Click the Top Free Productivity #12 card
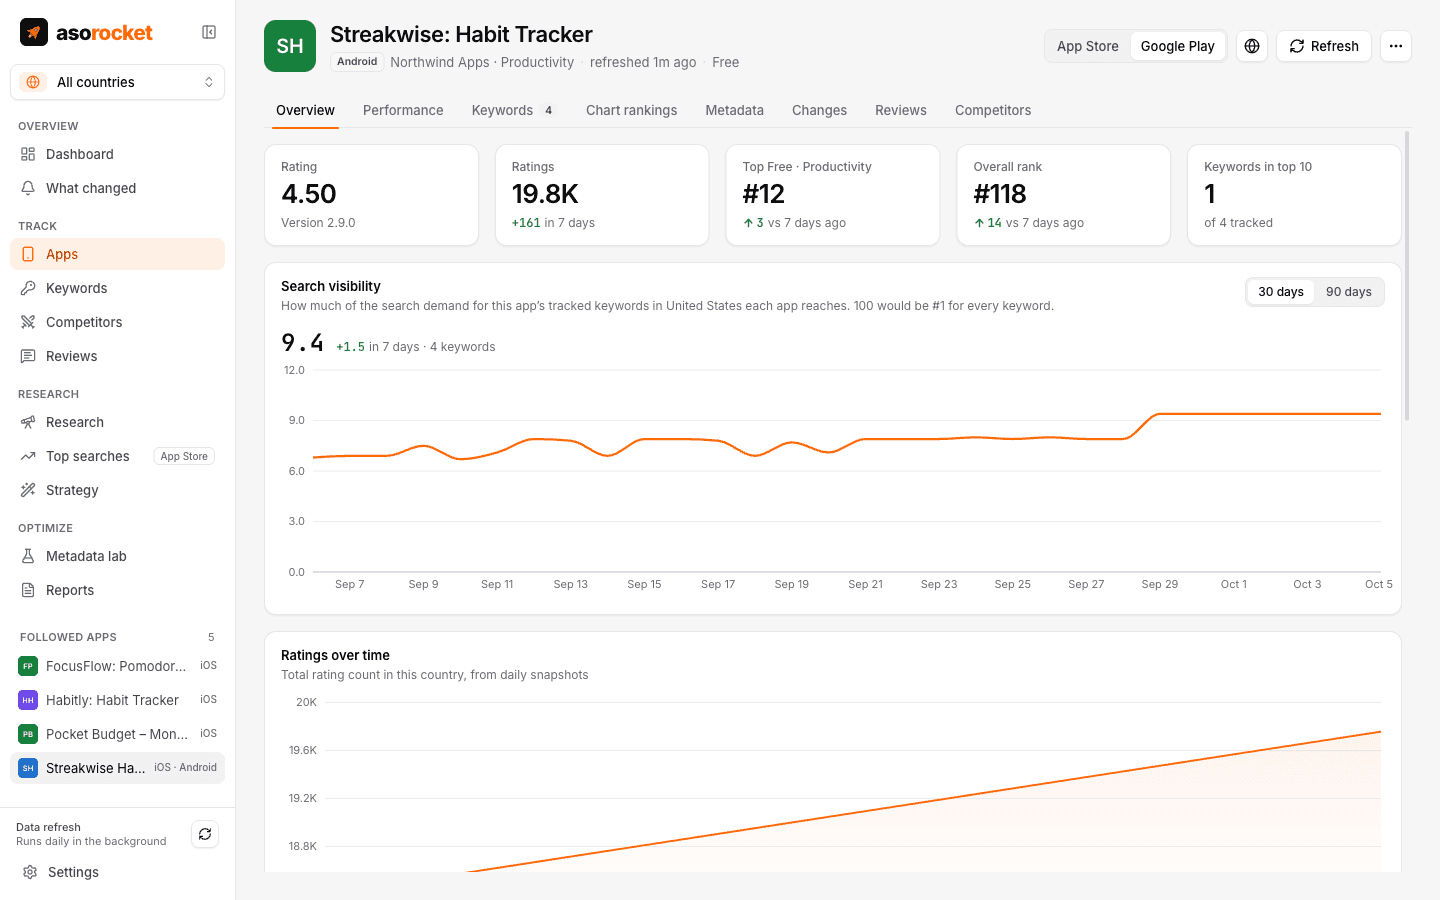 click(833, 195)
